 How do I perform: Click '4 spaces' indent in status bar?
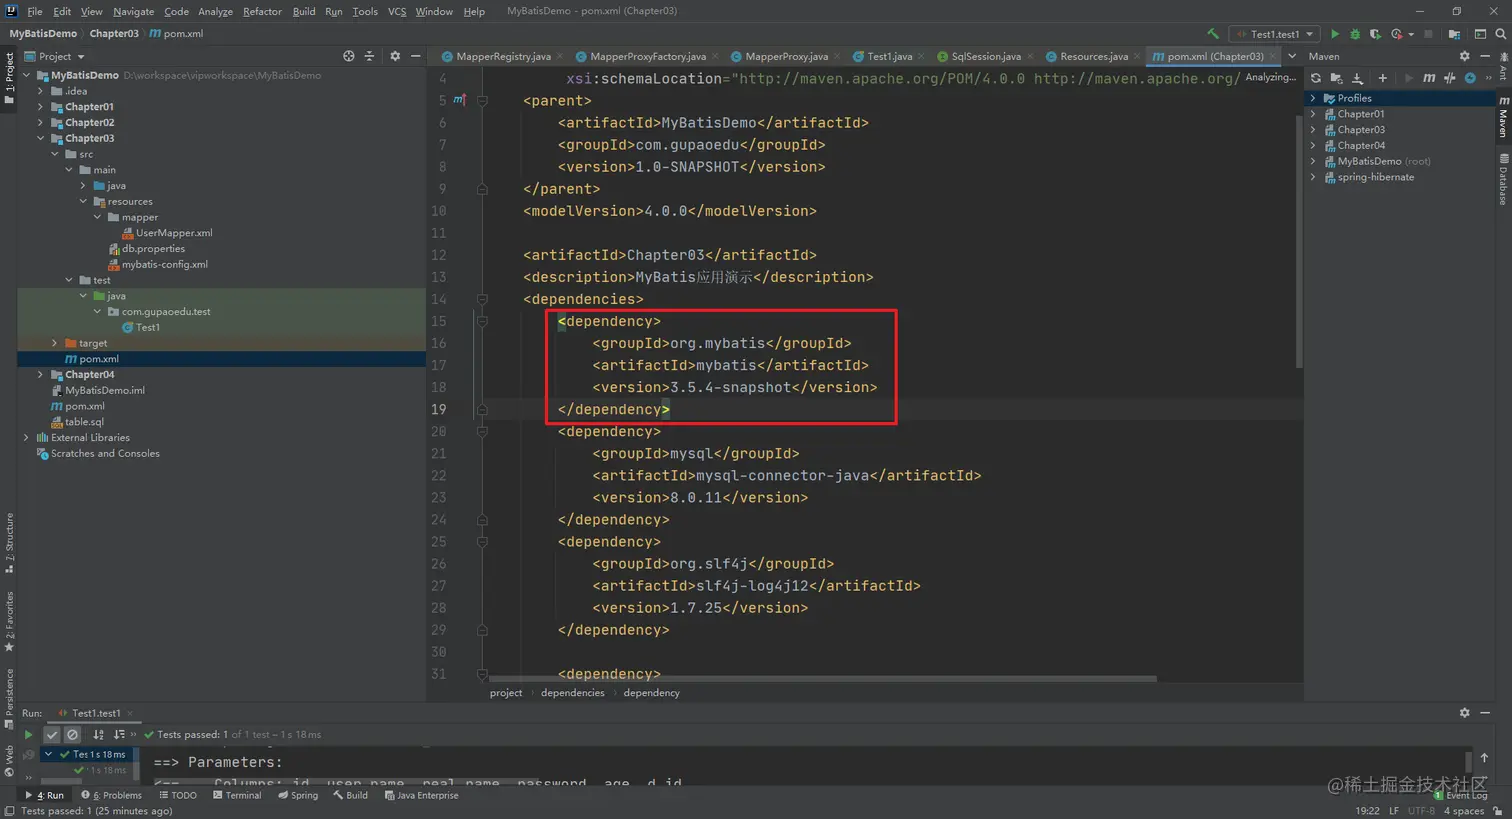(x=1464, y=811)
